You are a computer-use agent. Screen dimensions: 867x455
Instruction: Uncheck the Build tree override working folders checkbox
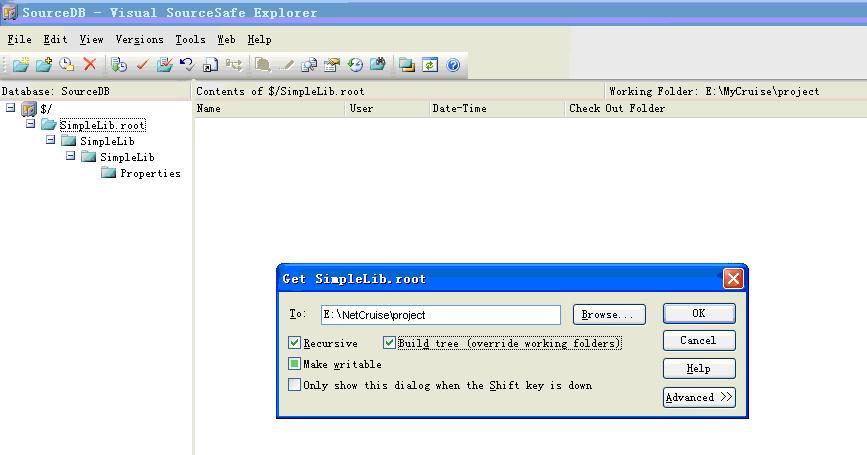coord(389,343)
